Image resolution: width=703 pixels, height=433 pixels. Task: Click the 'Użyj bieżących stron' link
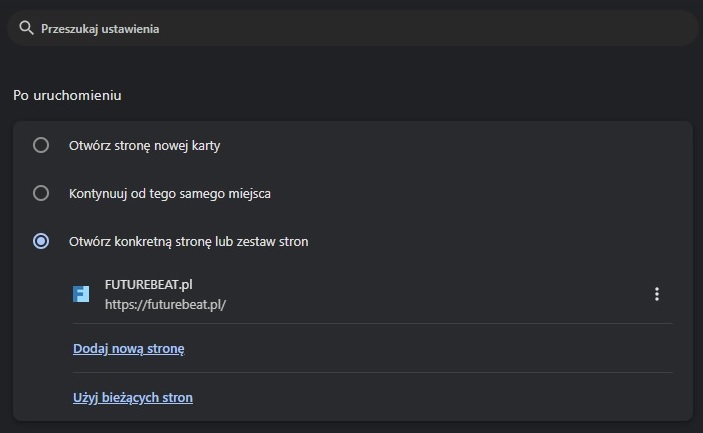point(133,397)
